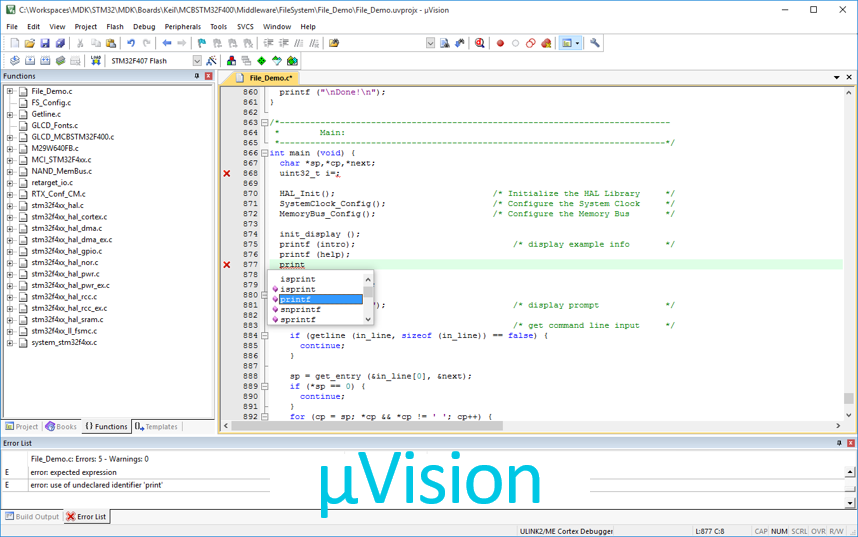Image resolution: width=858 pixels, height=537 pixels.
Task: Select GLCD_Fonts.c in Functions list
Action: tap(54, 125)
